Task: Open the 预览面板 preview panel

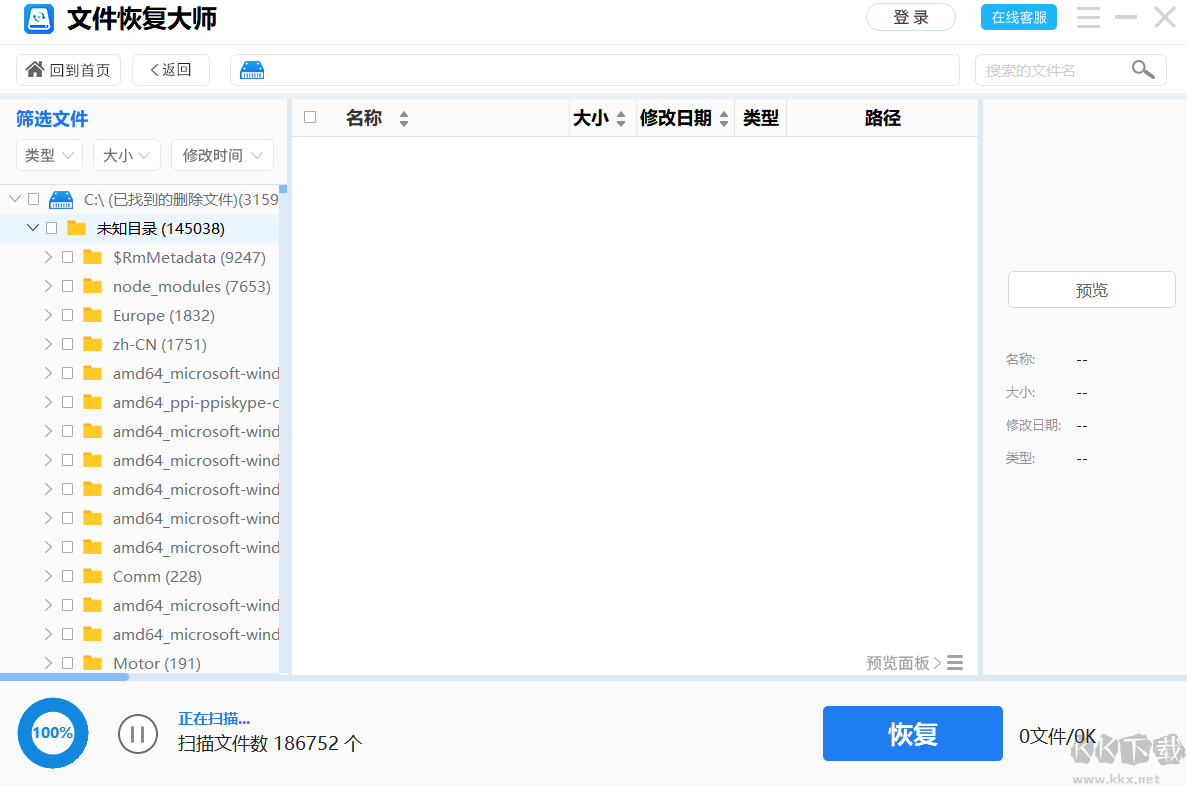Action: [x=898, y=662]
